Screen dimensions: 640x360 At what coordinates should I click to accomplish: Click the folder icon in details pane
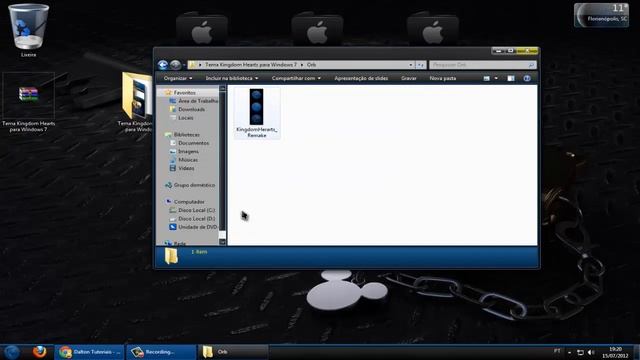[x=171, y=256]
